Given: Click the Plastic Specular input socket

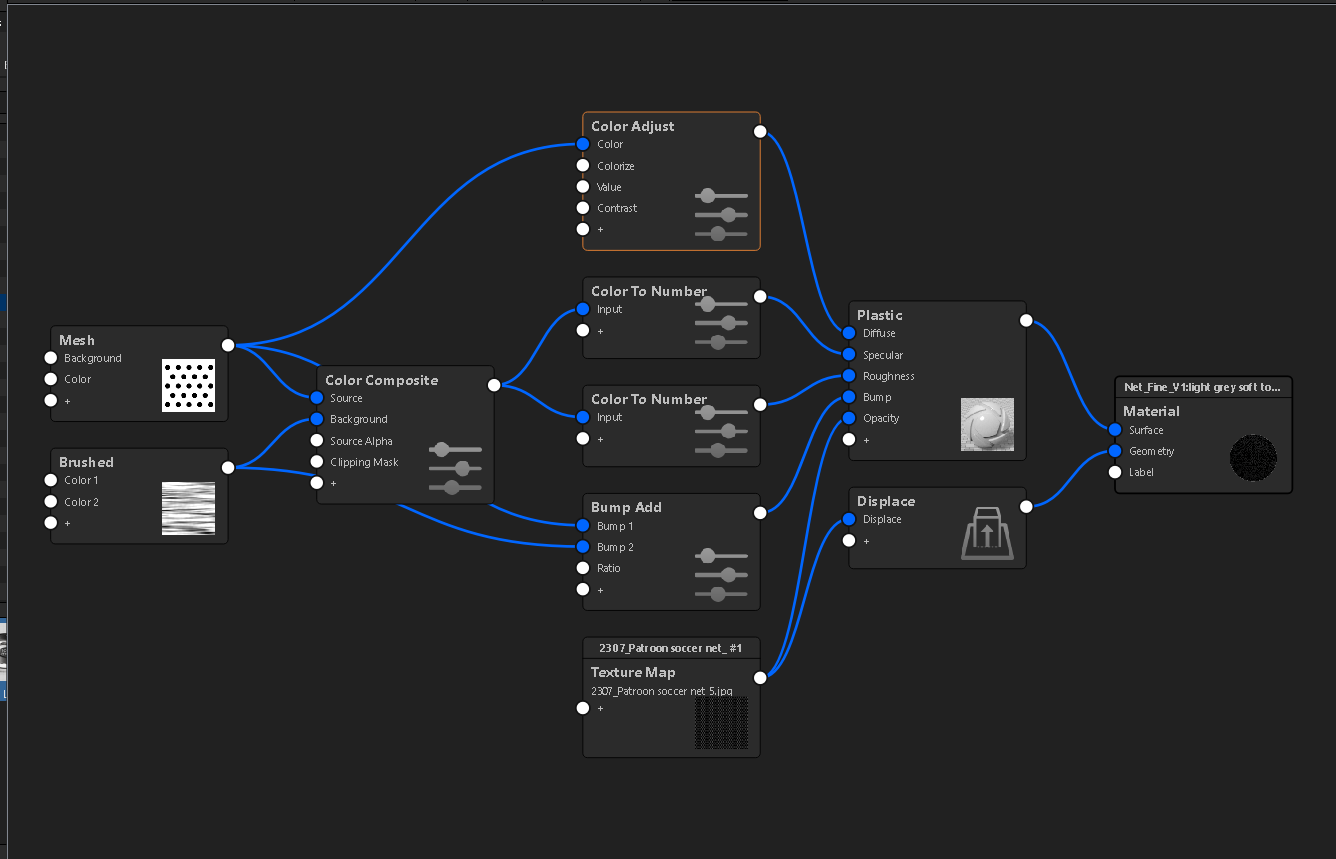Looking at the screenshot, I should (x=849, y=355).
